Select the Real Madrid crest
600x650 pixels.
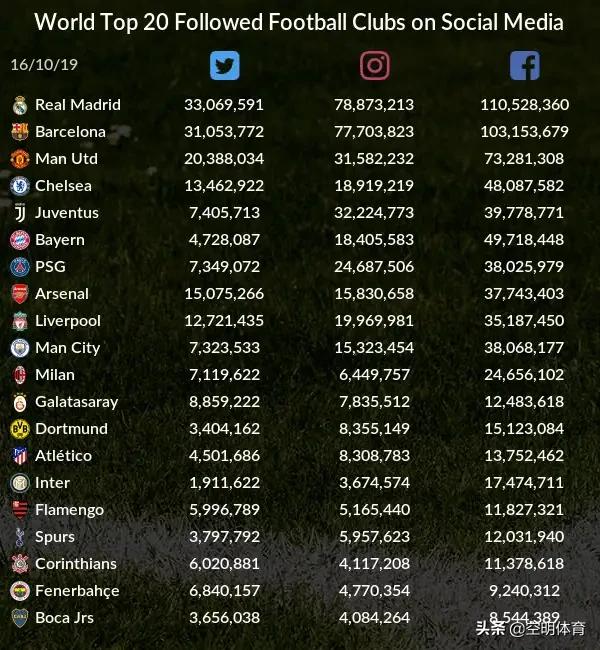20,105
